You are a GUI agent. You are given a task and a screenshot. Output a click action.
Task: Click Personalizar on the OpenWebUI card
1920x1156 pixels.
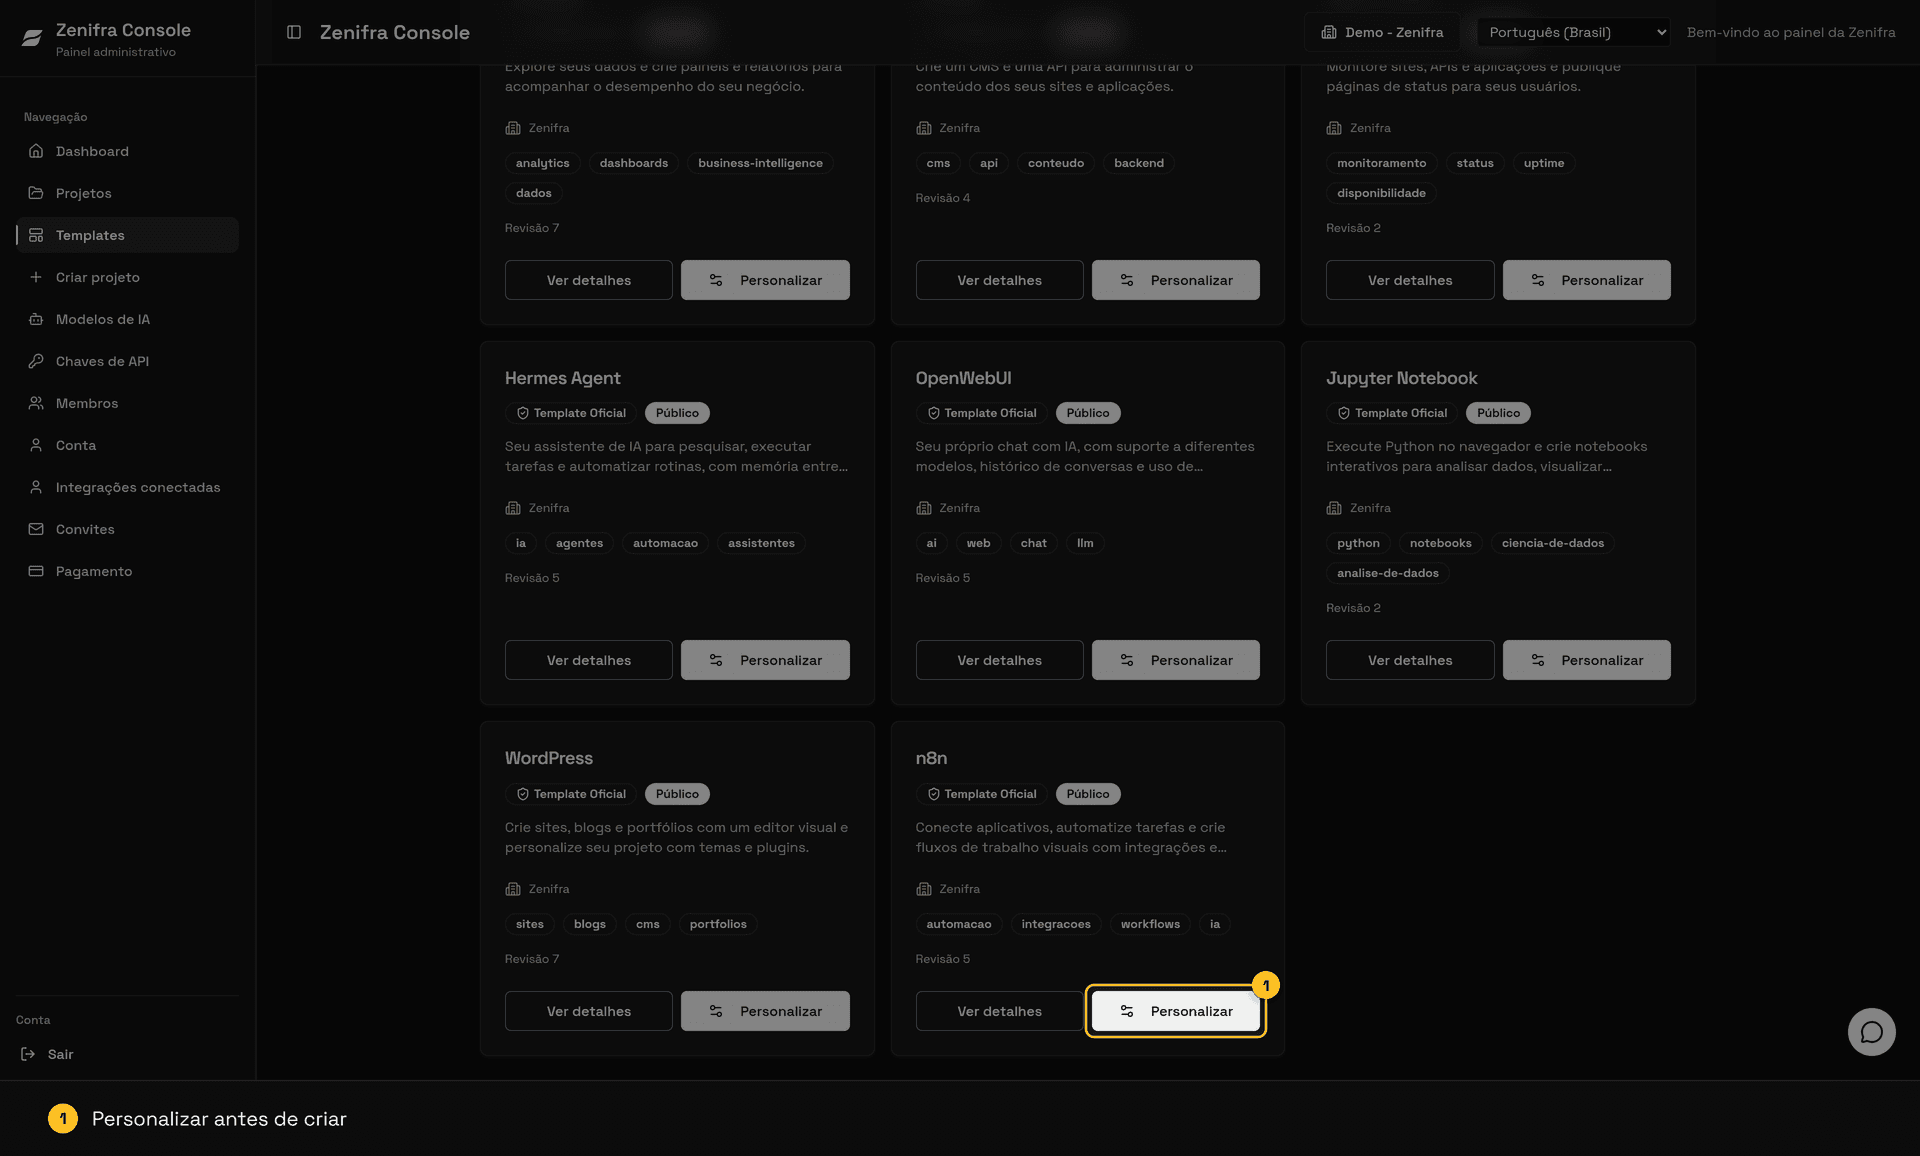point(1175,660)
